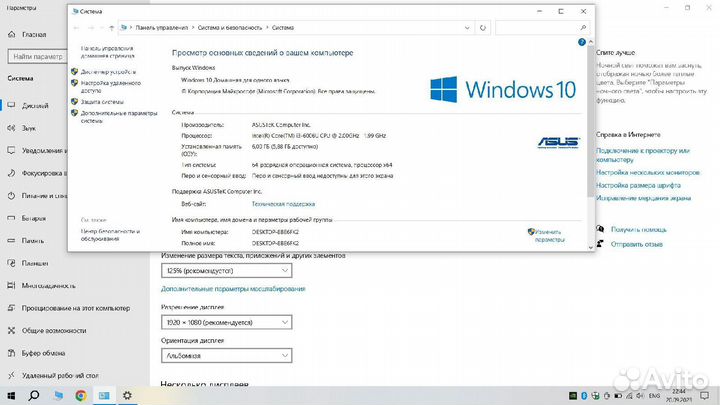
Task: Open taskbar search magnifier
Action: pyautogui.click(x=34, y=395)
